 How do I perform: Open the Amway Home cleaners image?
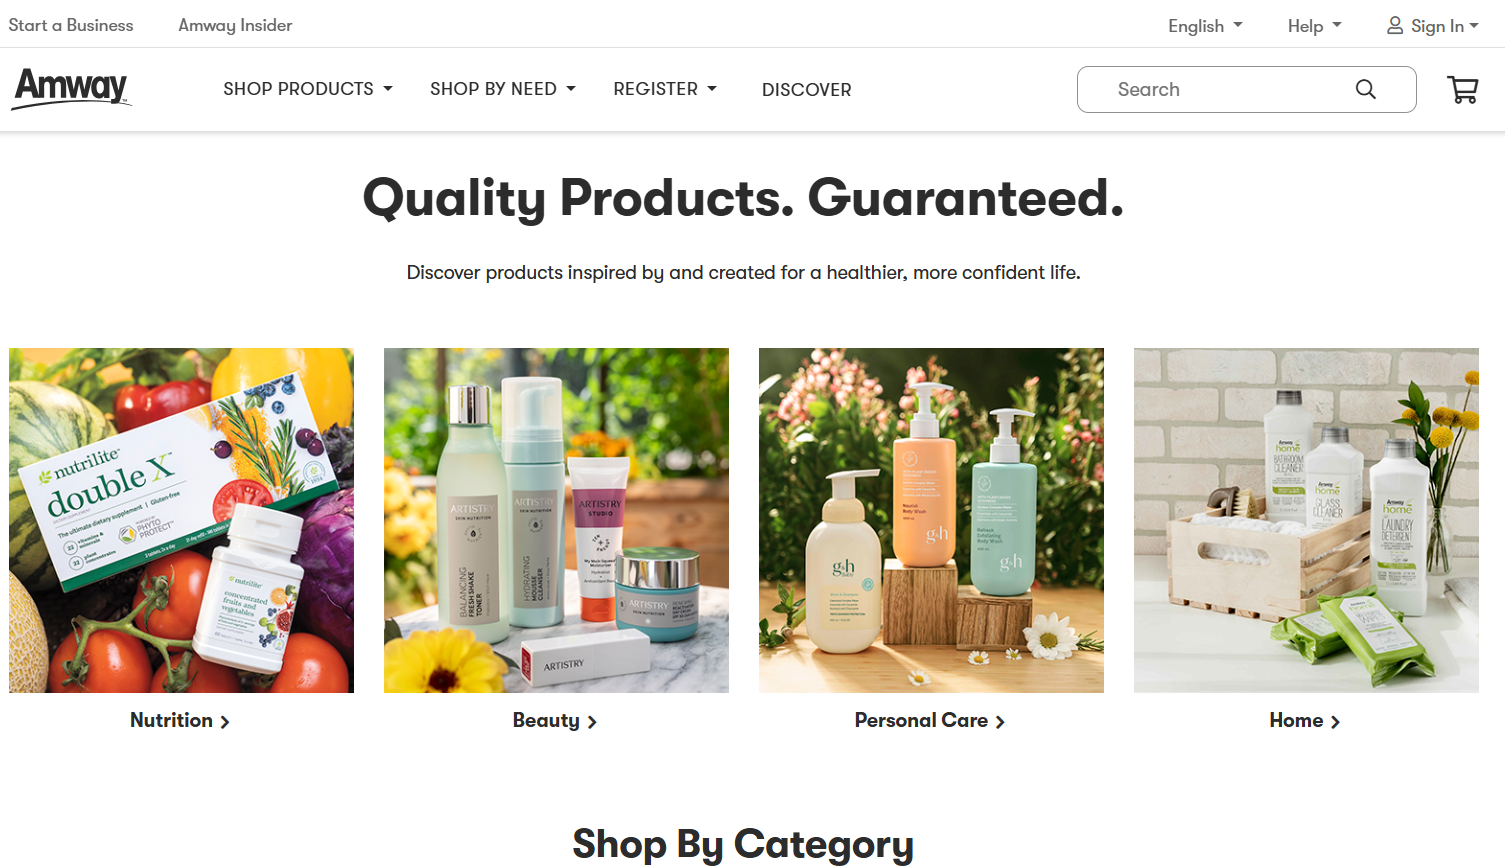point(1306,520)
